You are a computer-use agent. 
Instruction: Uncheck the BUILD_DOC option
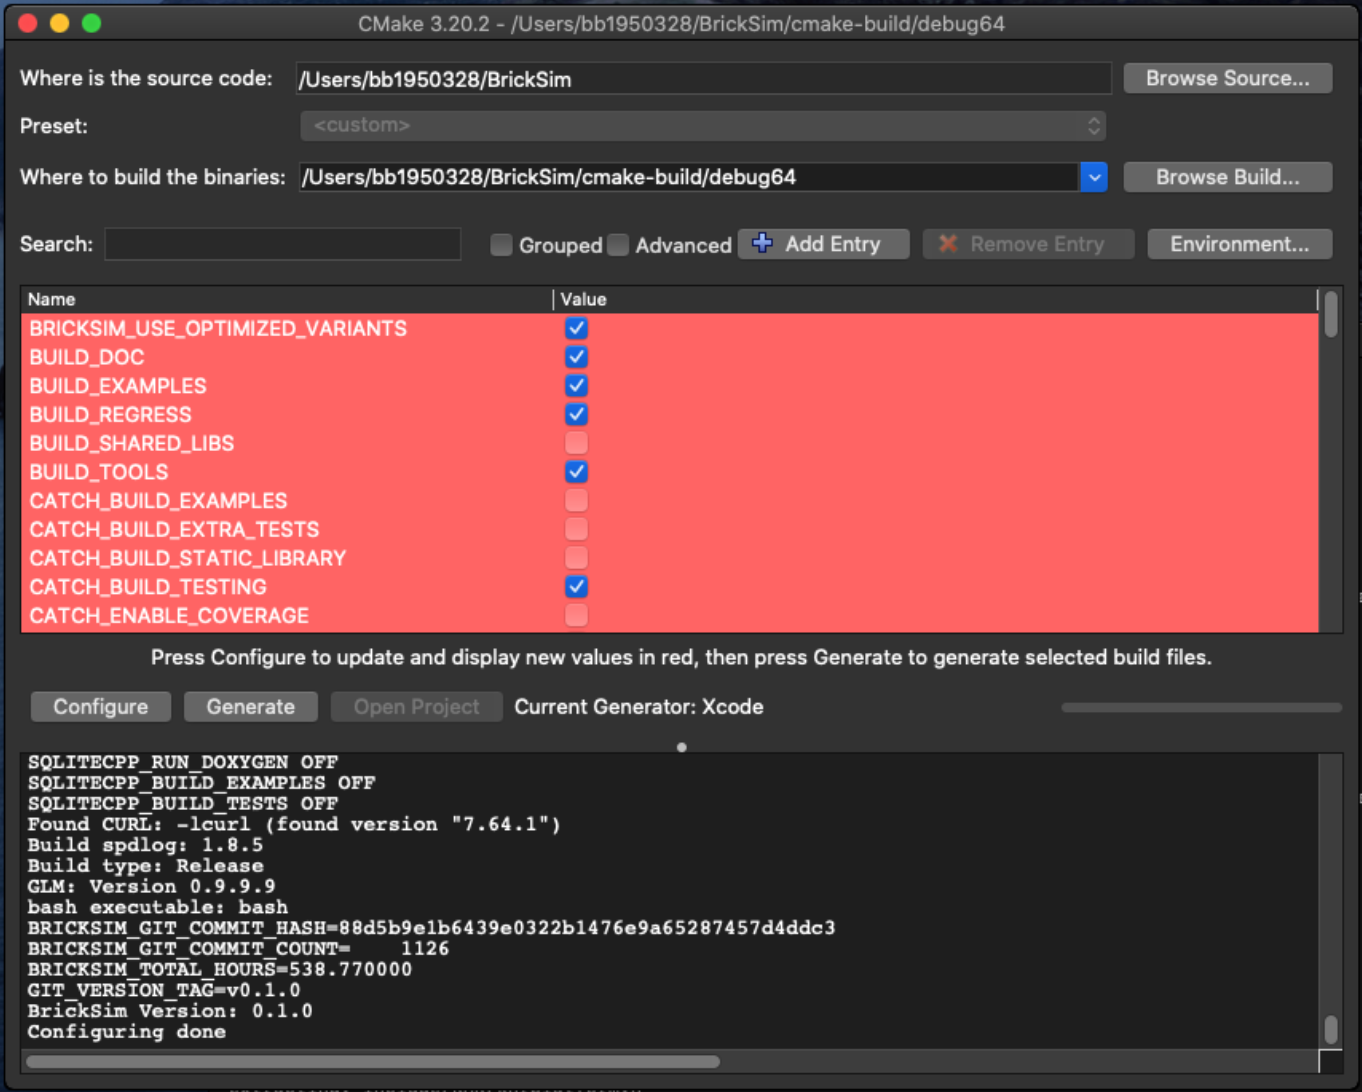click(576, 357)
